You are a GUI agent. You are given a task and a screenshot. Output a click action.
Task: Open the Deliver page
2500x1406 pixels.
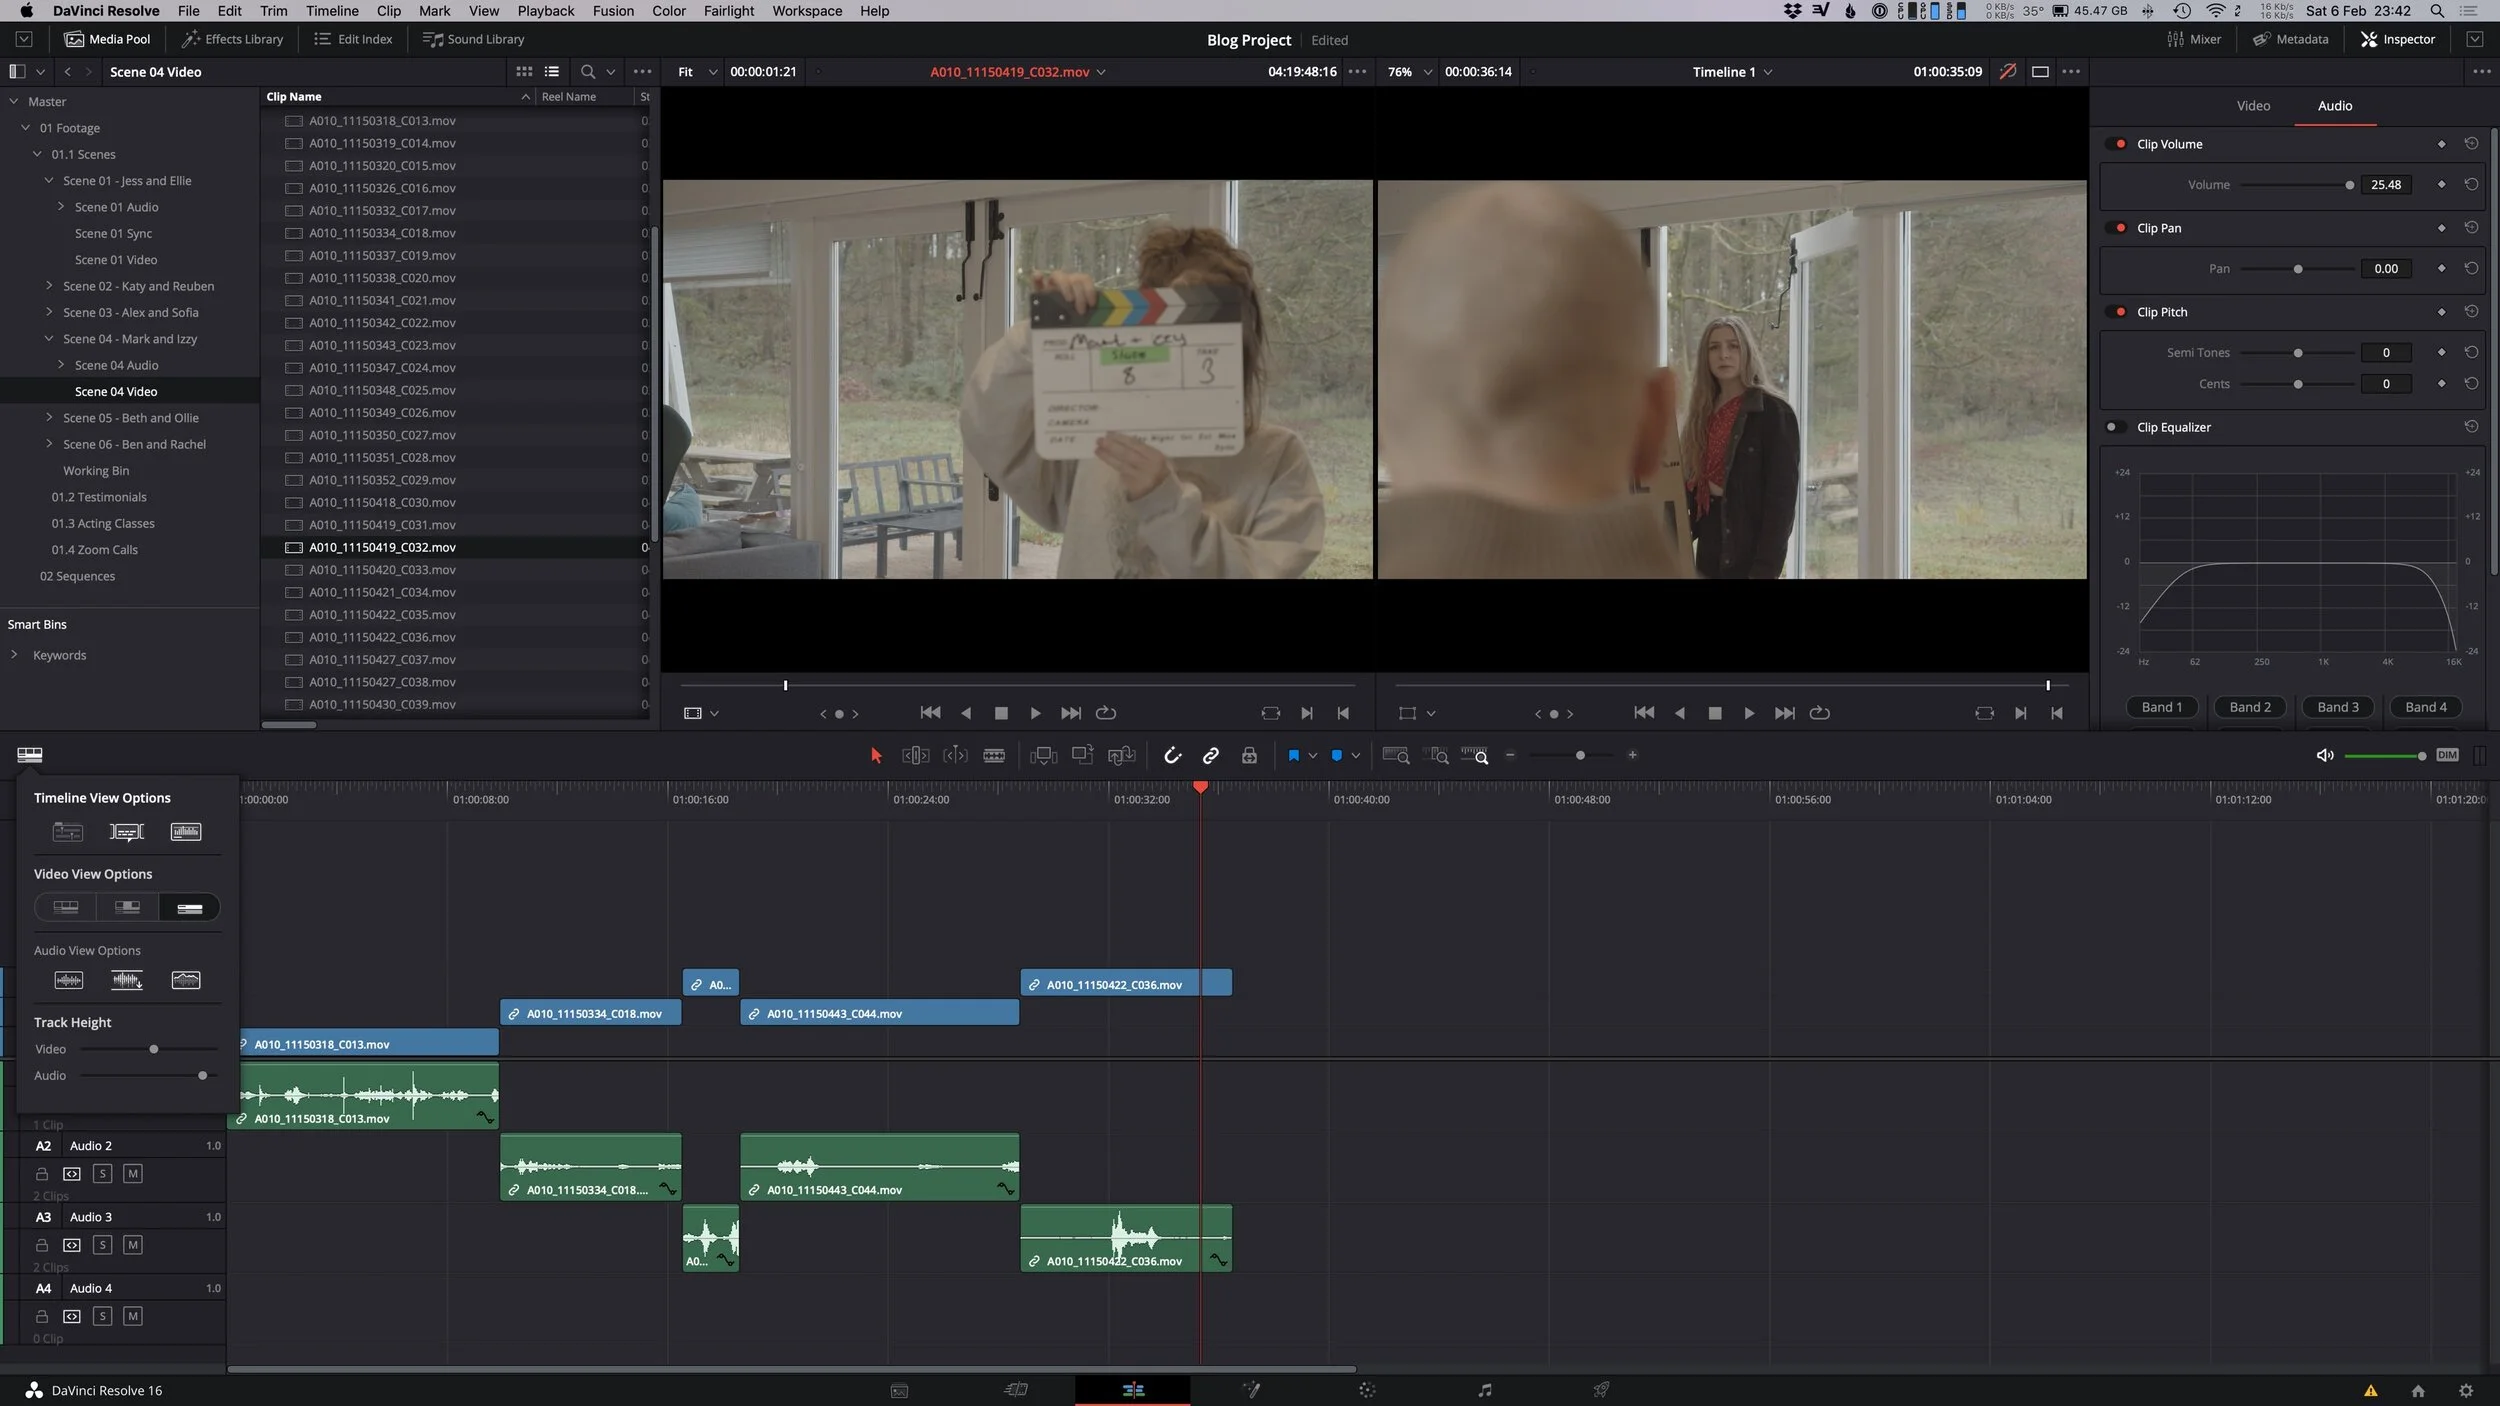[x=1601, y=1389]
